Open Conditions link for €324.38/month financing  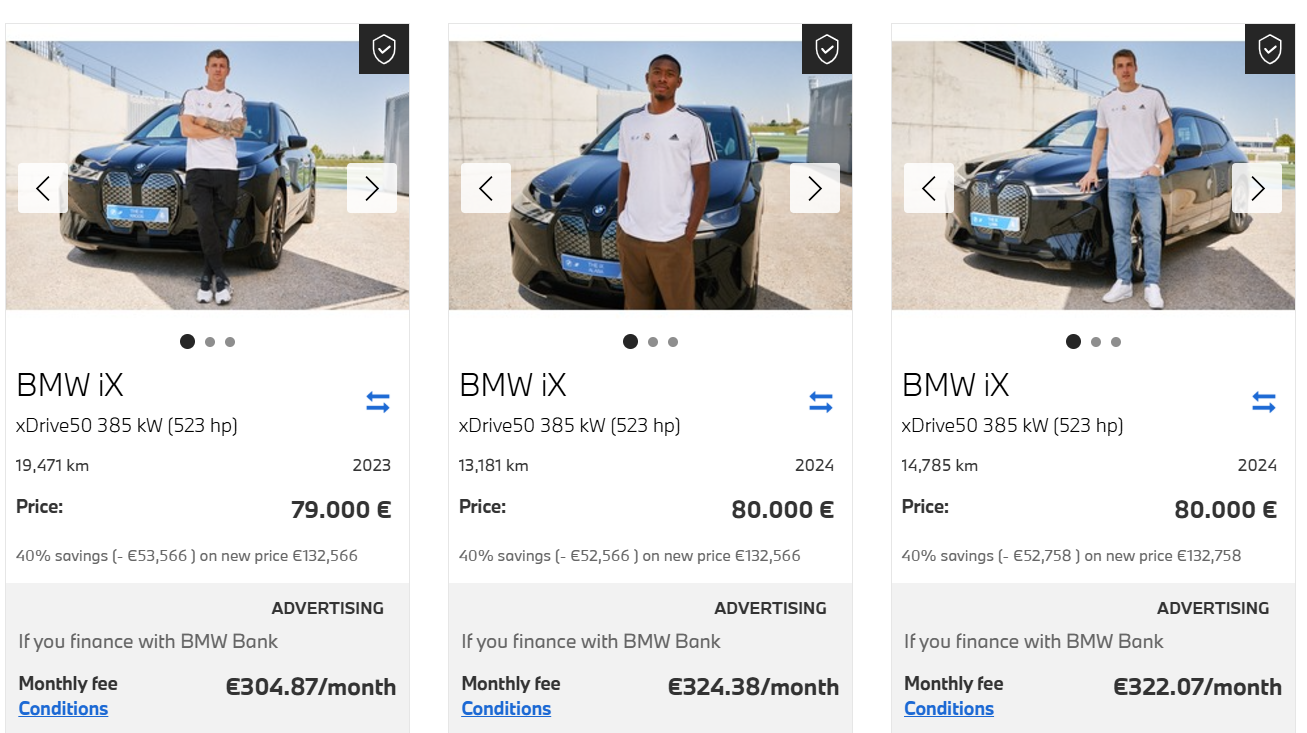506,709
